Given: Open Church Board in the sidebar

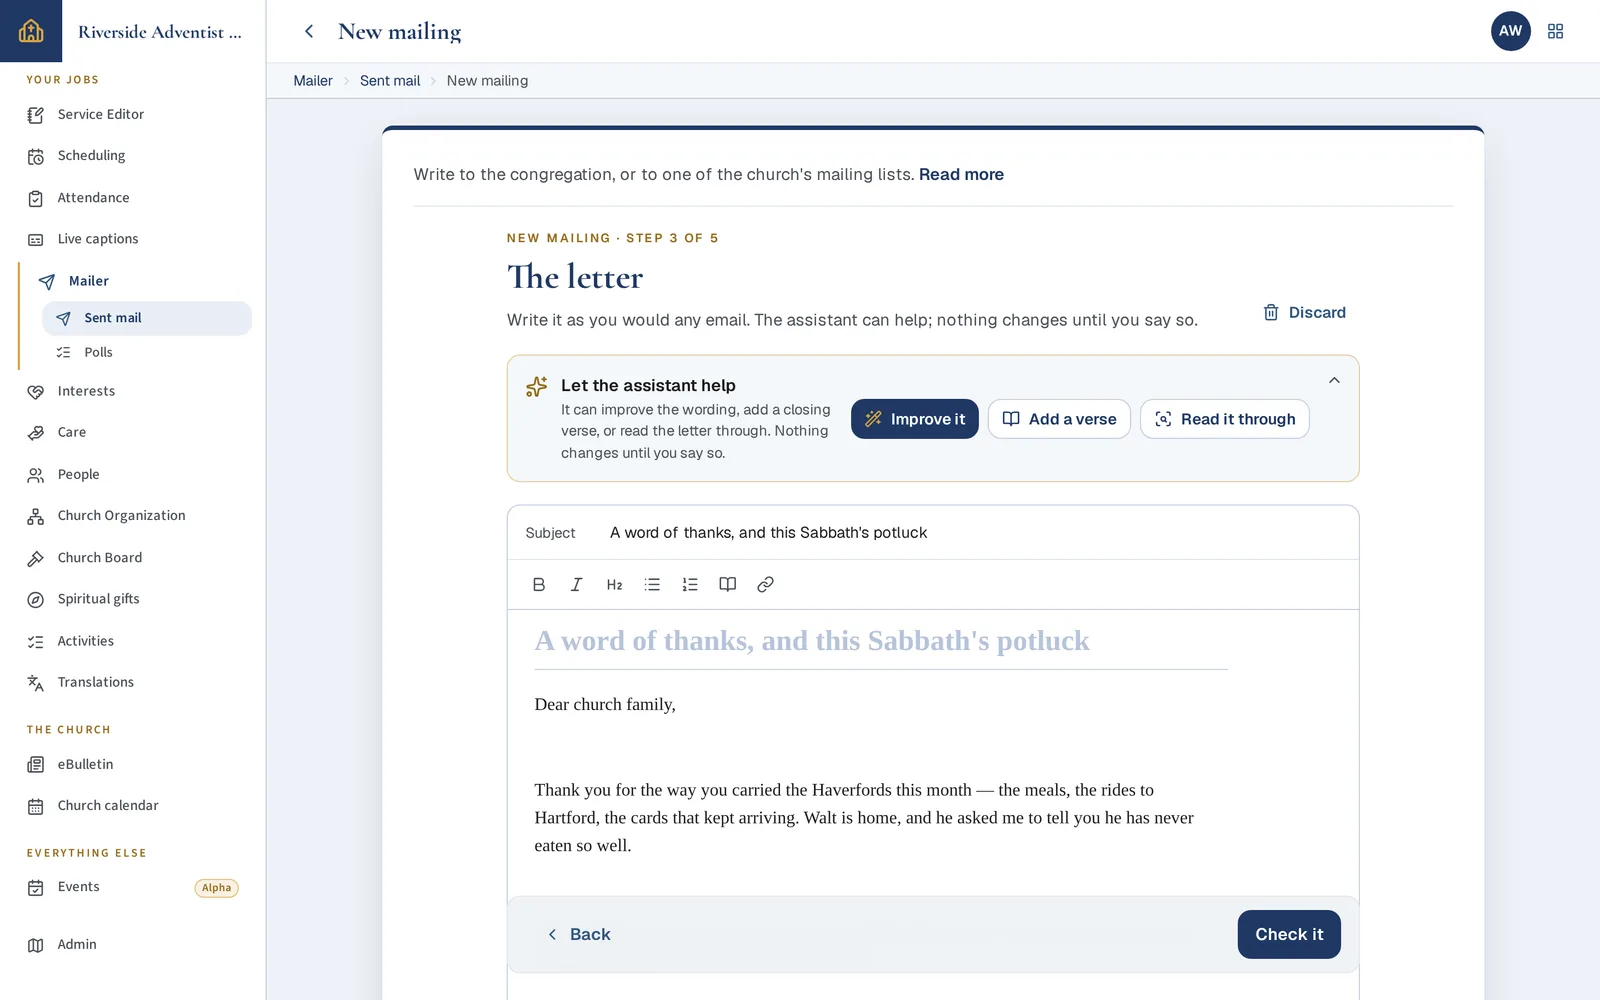Looking at the screenshot, I should coord(135,558).
